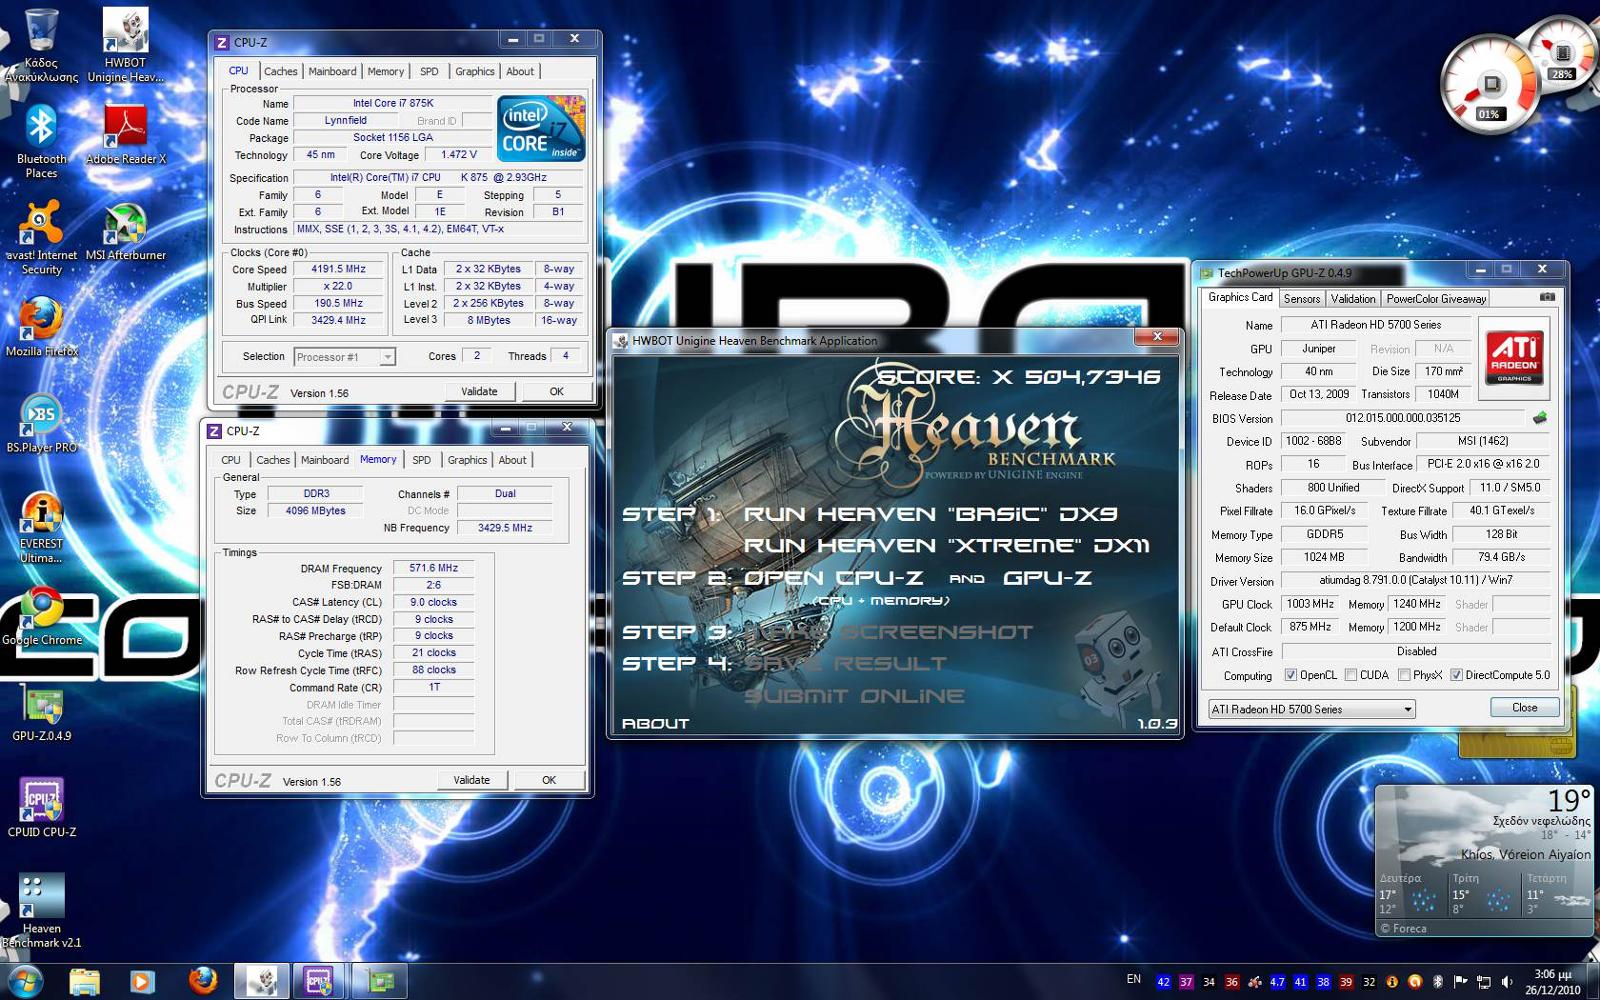
Task: Open About in HWBOT Heaven app
Action: (655, 723)
